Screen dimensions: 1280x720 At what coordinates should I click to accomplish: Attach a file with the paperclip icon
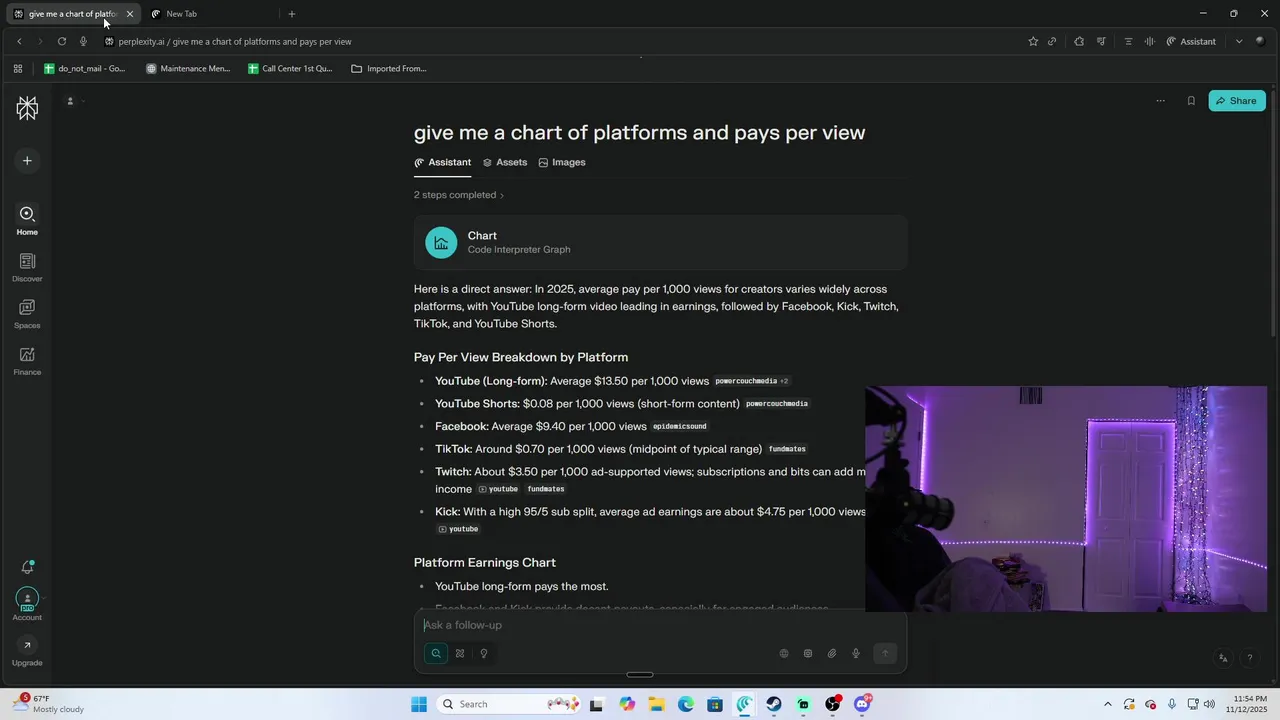832,653
